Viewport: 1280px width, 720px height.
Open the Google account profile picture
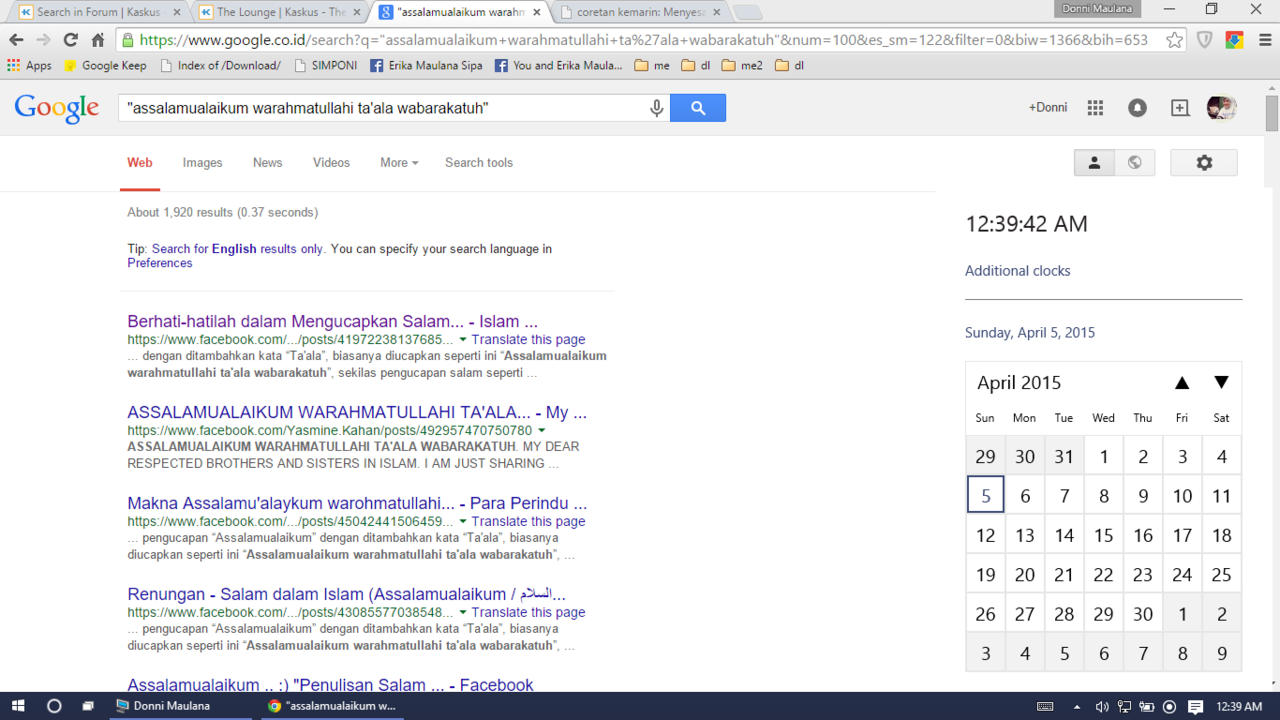pyautogui.click(x=1222, y=108)
